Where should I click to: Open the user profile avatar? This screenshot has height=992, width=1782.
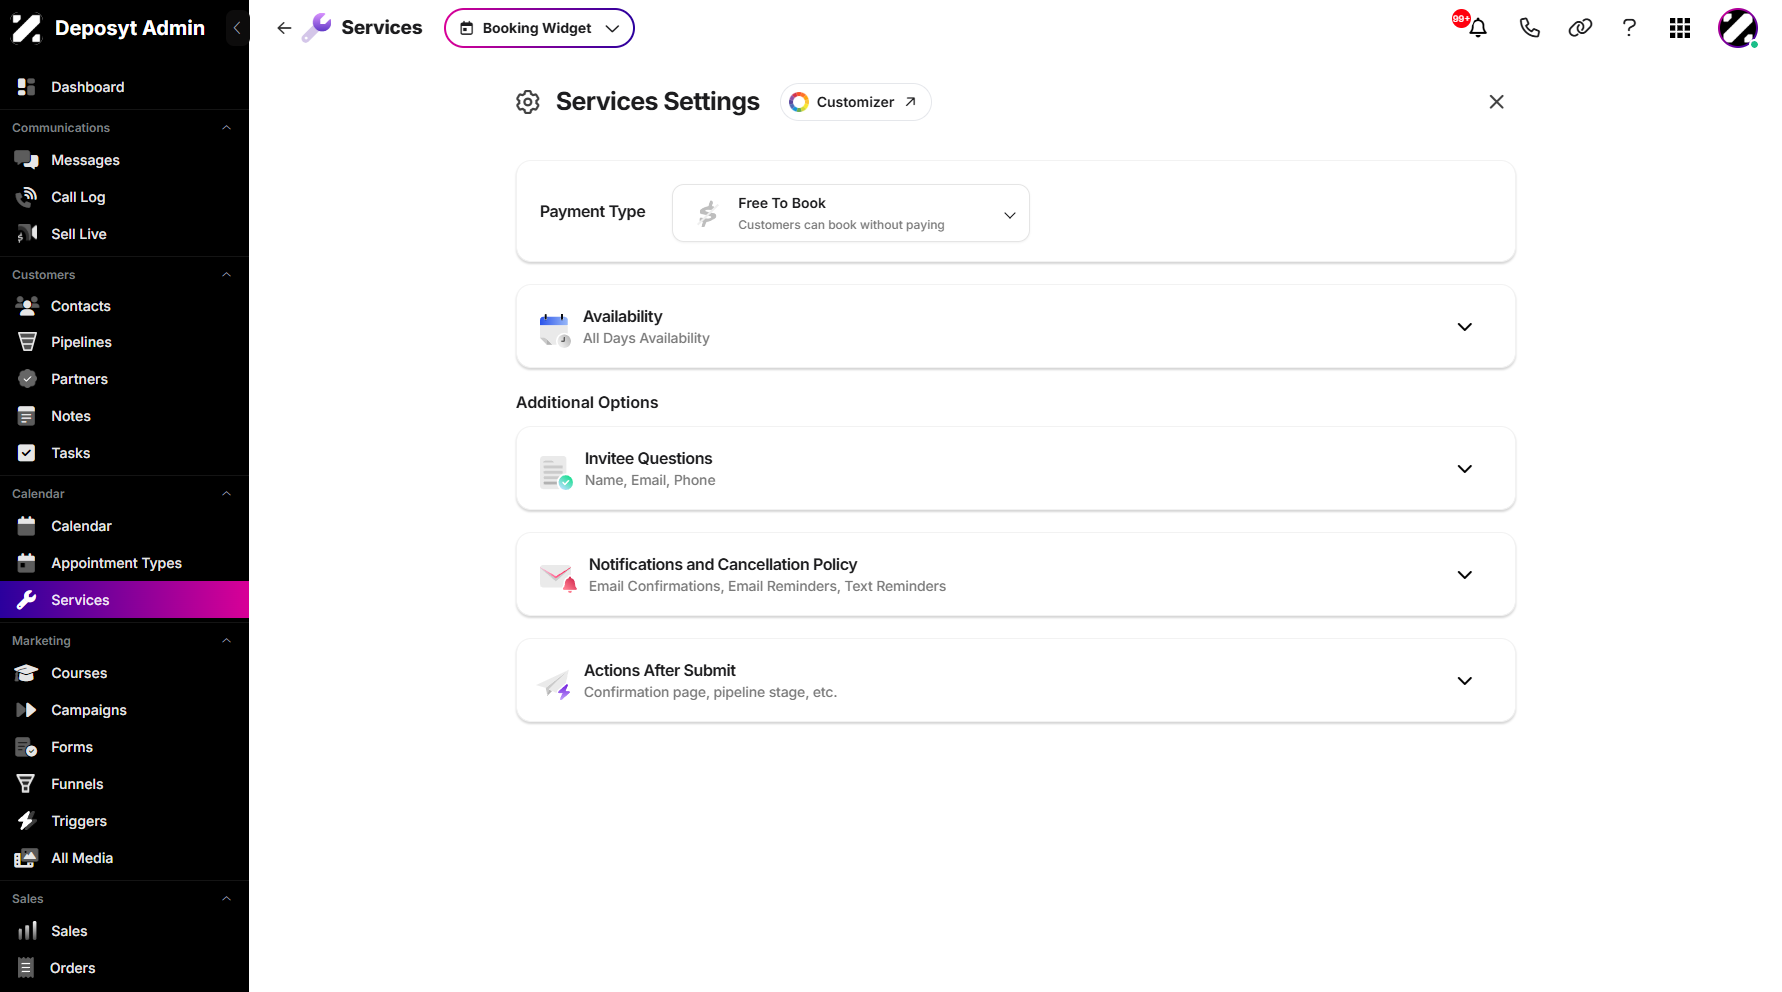click(1738, 28)
